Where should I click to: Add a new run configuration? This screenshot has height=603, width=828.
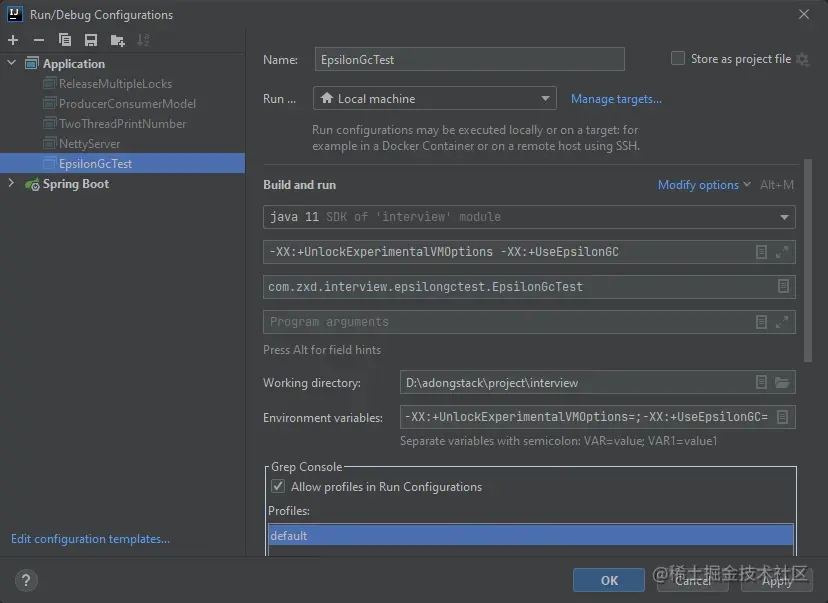pyautogui.click(x=13, y=40)
